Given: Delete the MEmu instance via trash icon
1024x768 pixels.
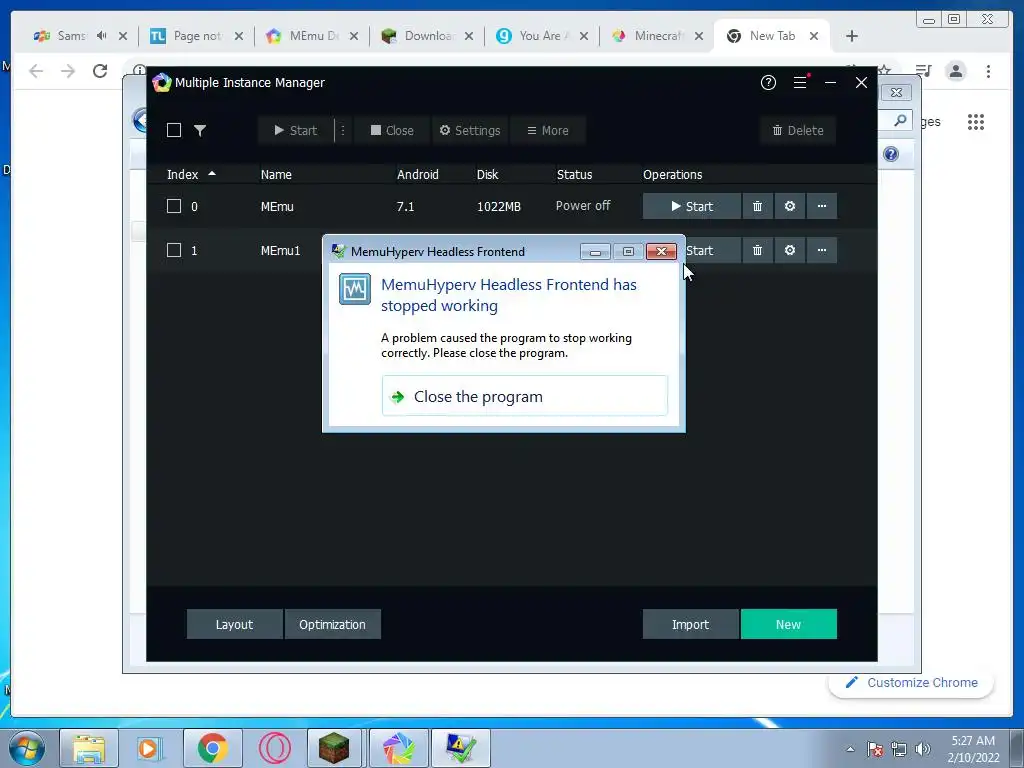Looking at the screenshot, I should point(757,206).
